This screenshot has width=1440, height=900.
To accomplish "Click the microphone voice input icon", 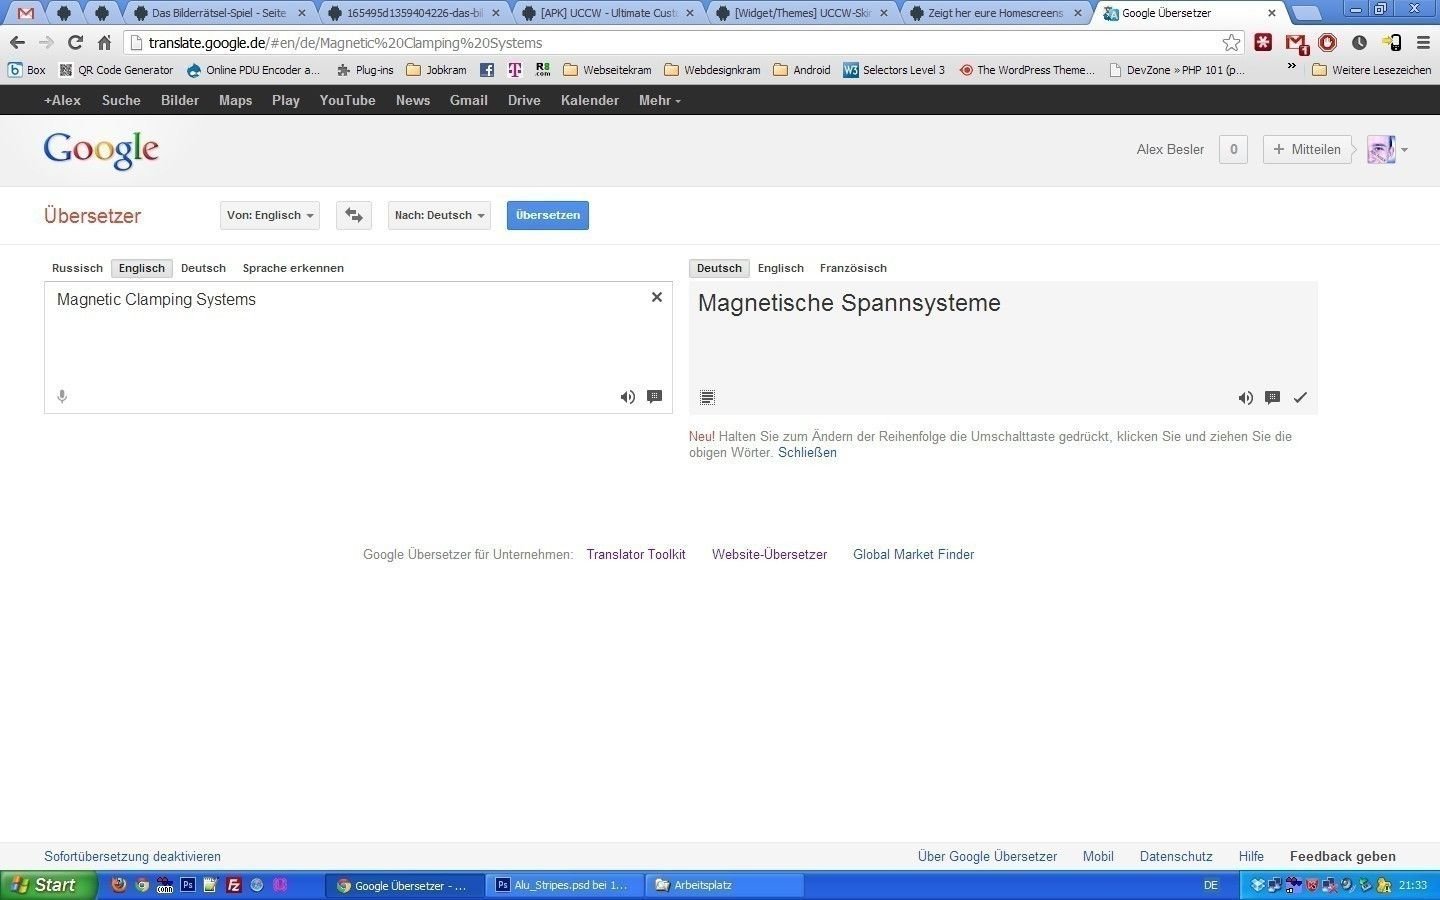I will [x=62, y=397].
